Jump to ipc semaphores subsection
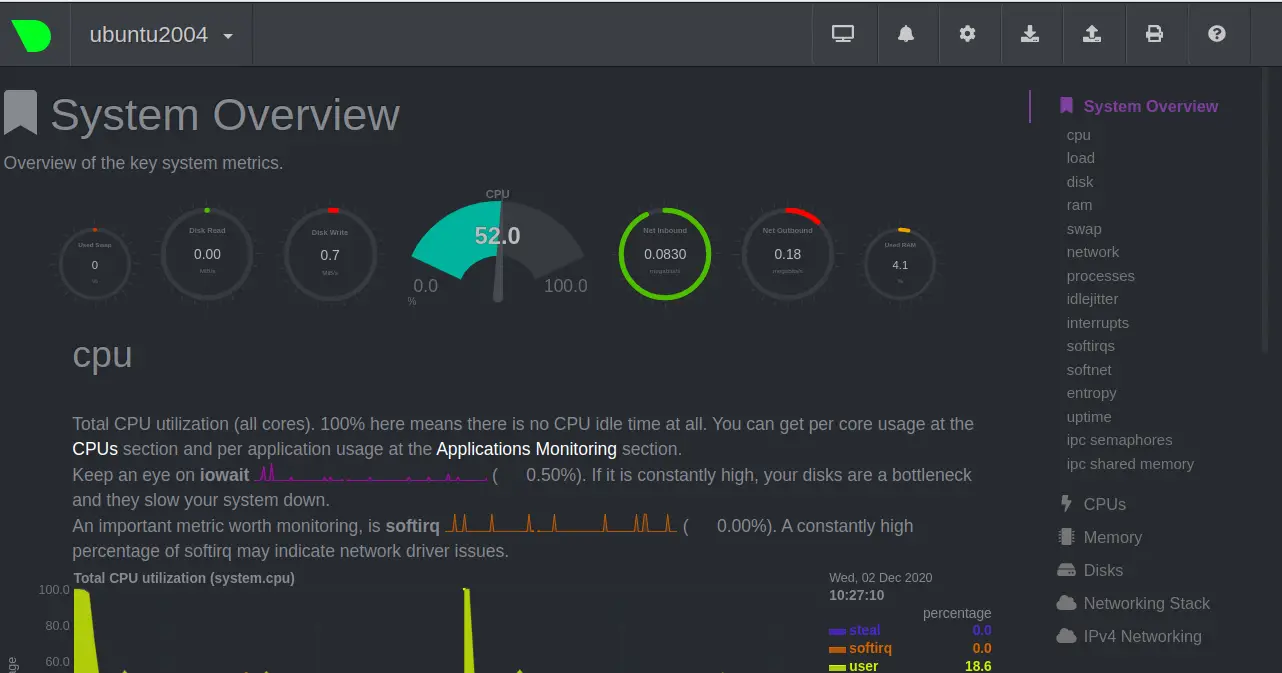 tap(1120, 440)
